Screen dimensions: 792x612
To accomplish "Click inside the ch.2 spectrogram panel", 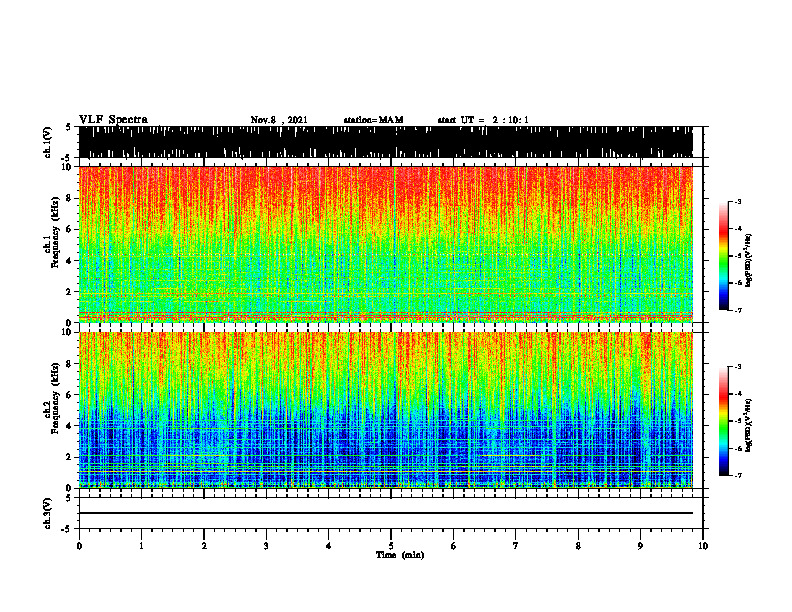I will (x=385, y=410).
